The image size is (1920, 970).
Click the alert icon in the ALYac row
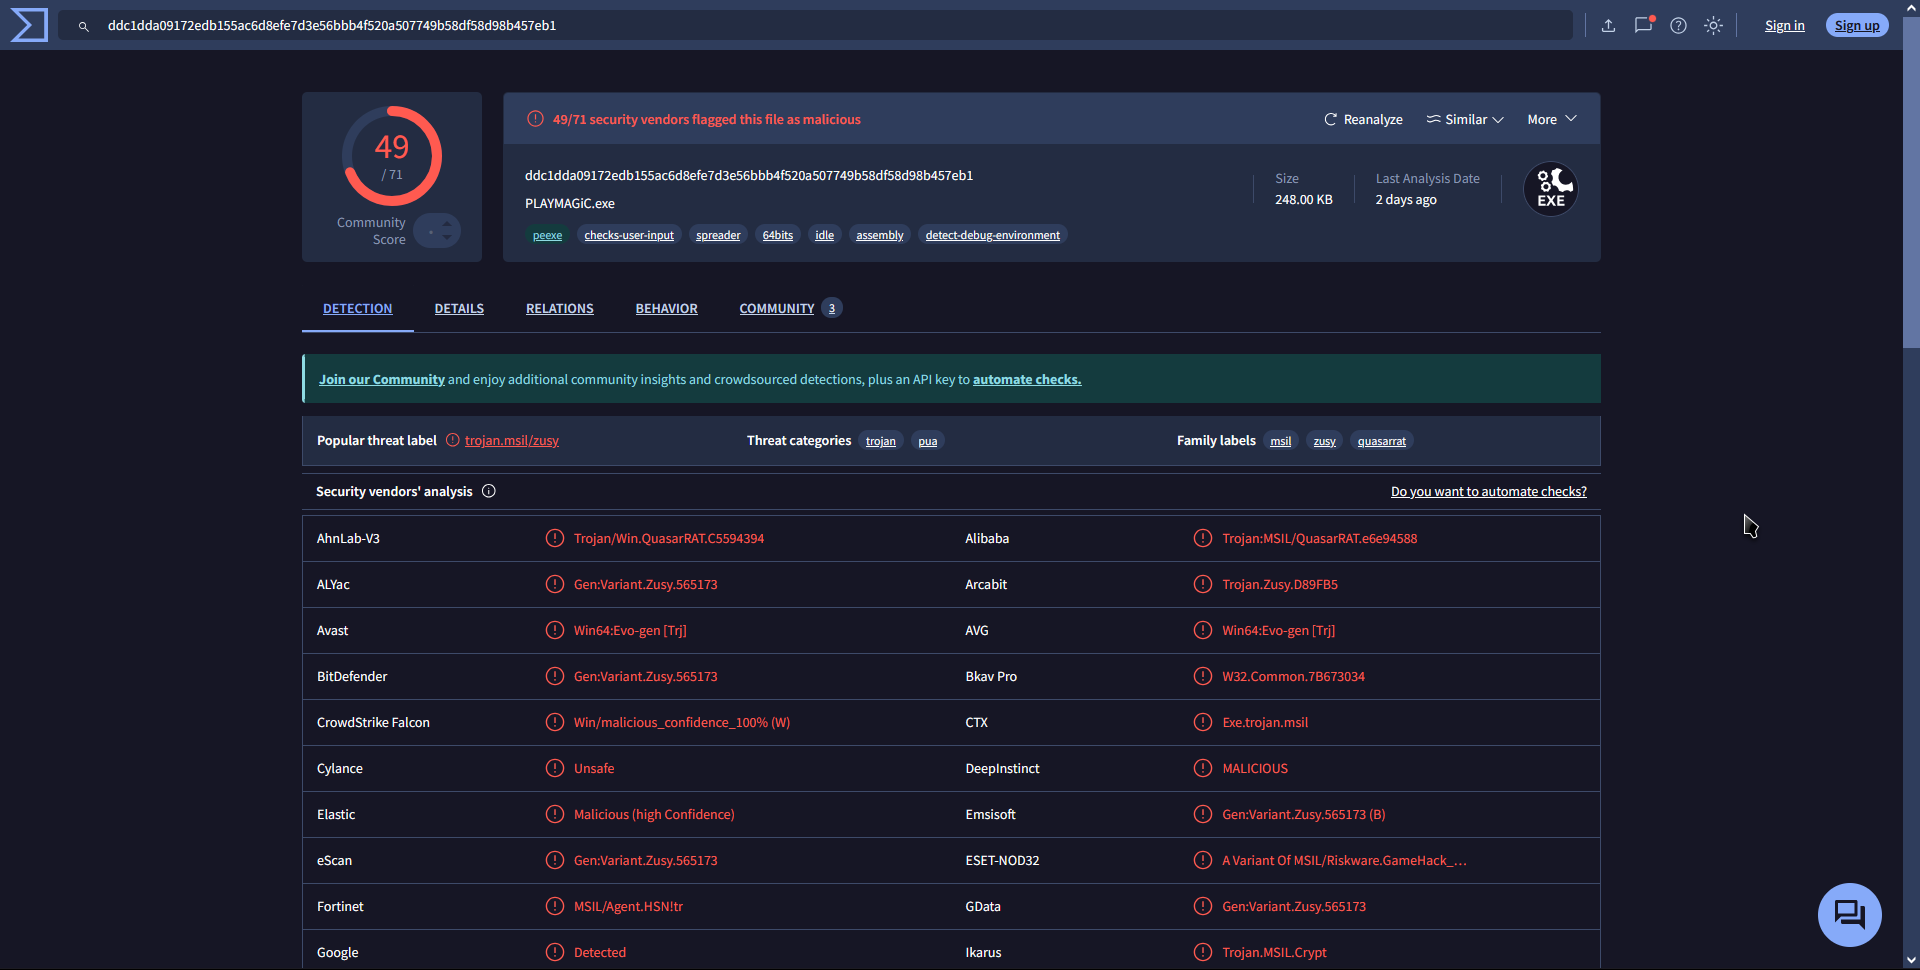coord(555,584)
